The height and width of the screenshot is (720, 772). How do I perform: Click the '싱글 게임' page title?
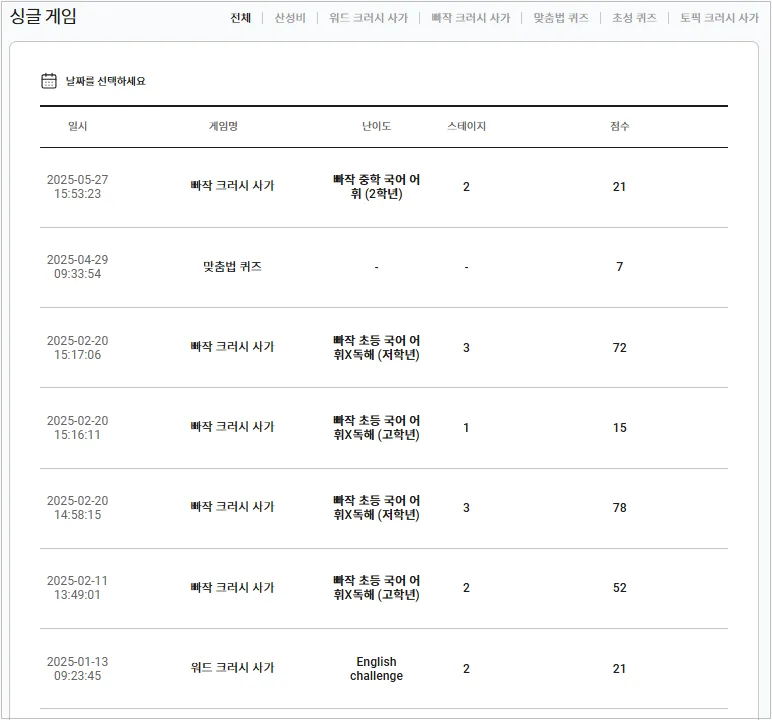[43, 16]
